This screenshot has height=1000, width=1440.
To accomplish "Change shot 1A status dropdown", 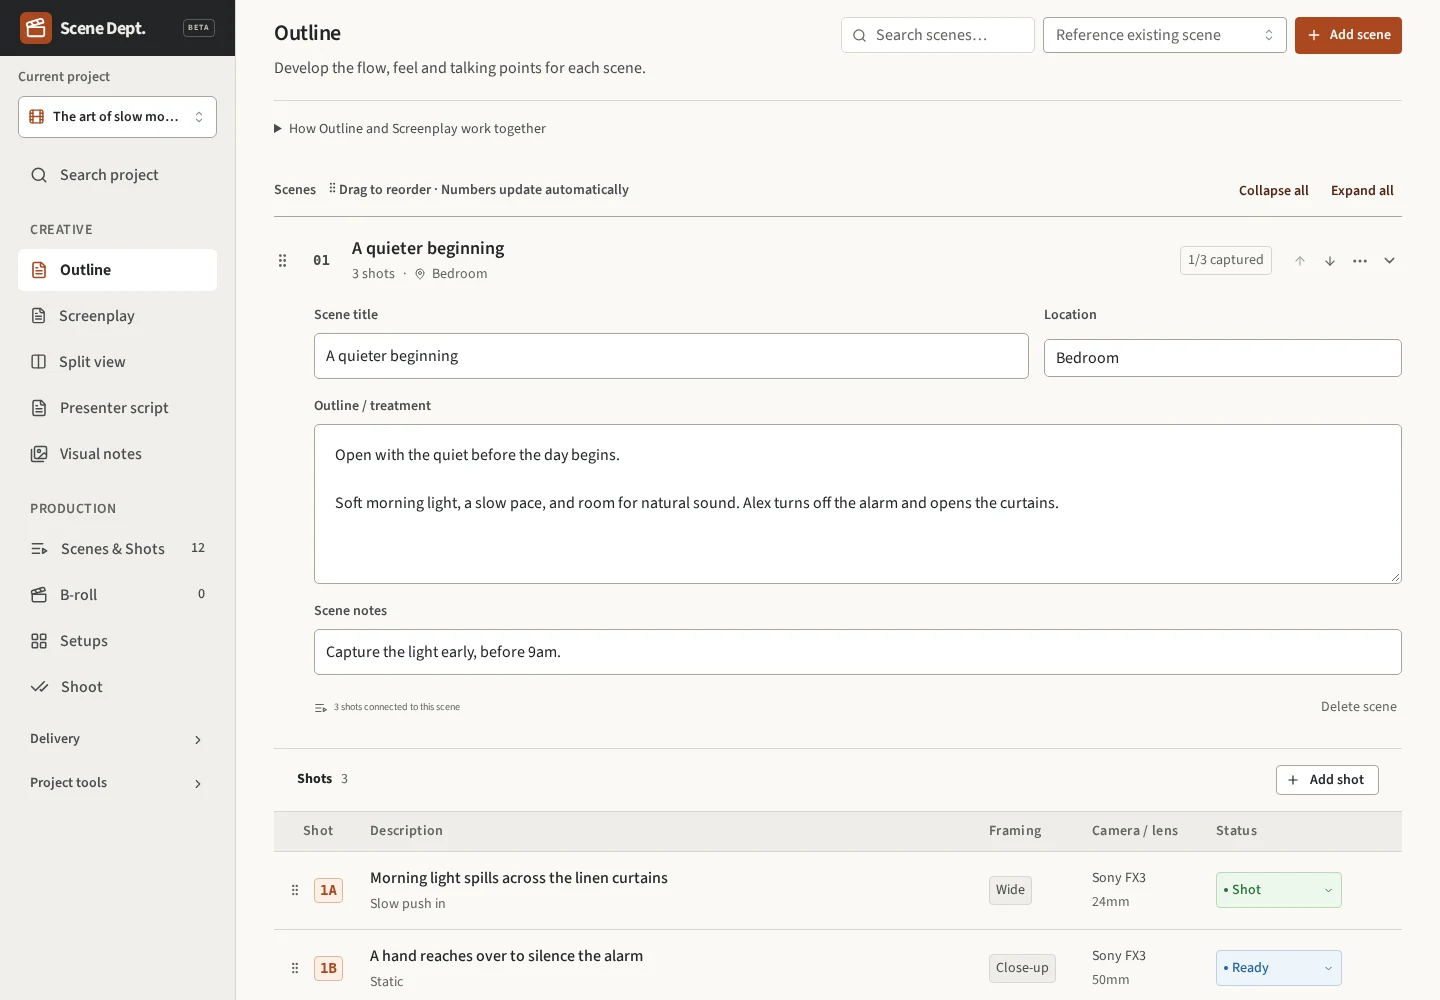I will click(x=1278, y=890).
